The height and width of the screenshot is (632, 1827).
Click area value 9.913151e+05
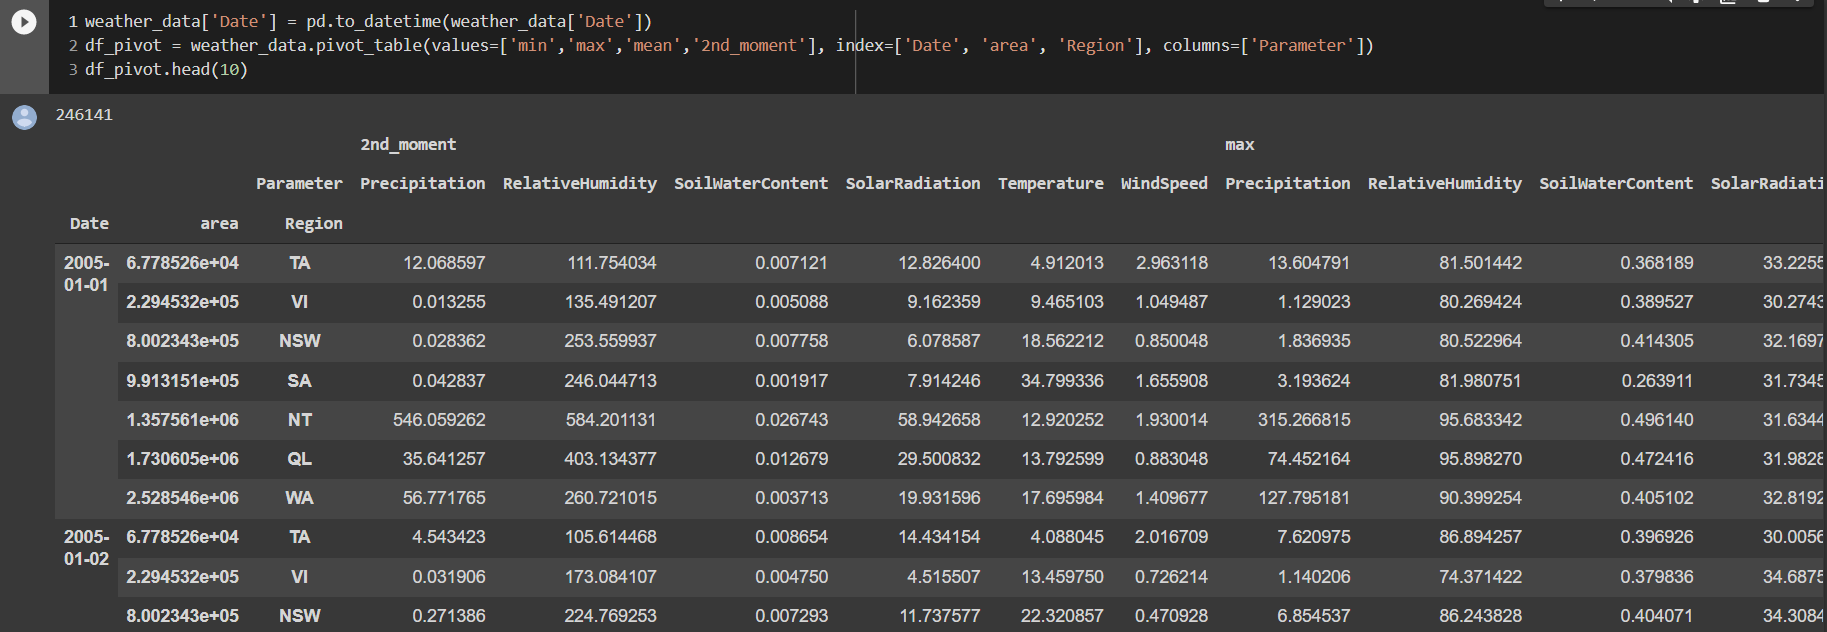pyautogui.click(x=182, y=380)
